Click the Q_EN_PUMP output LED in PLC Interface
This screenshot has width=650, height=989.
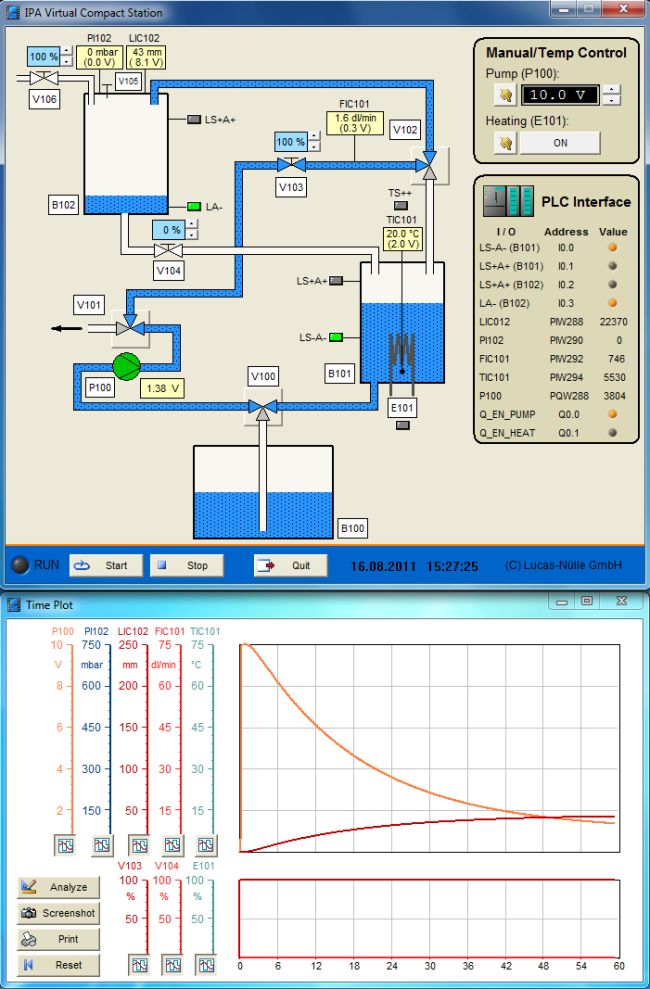click(x=612, y=414)
